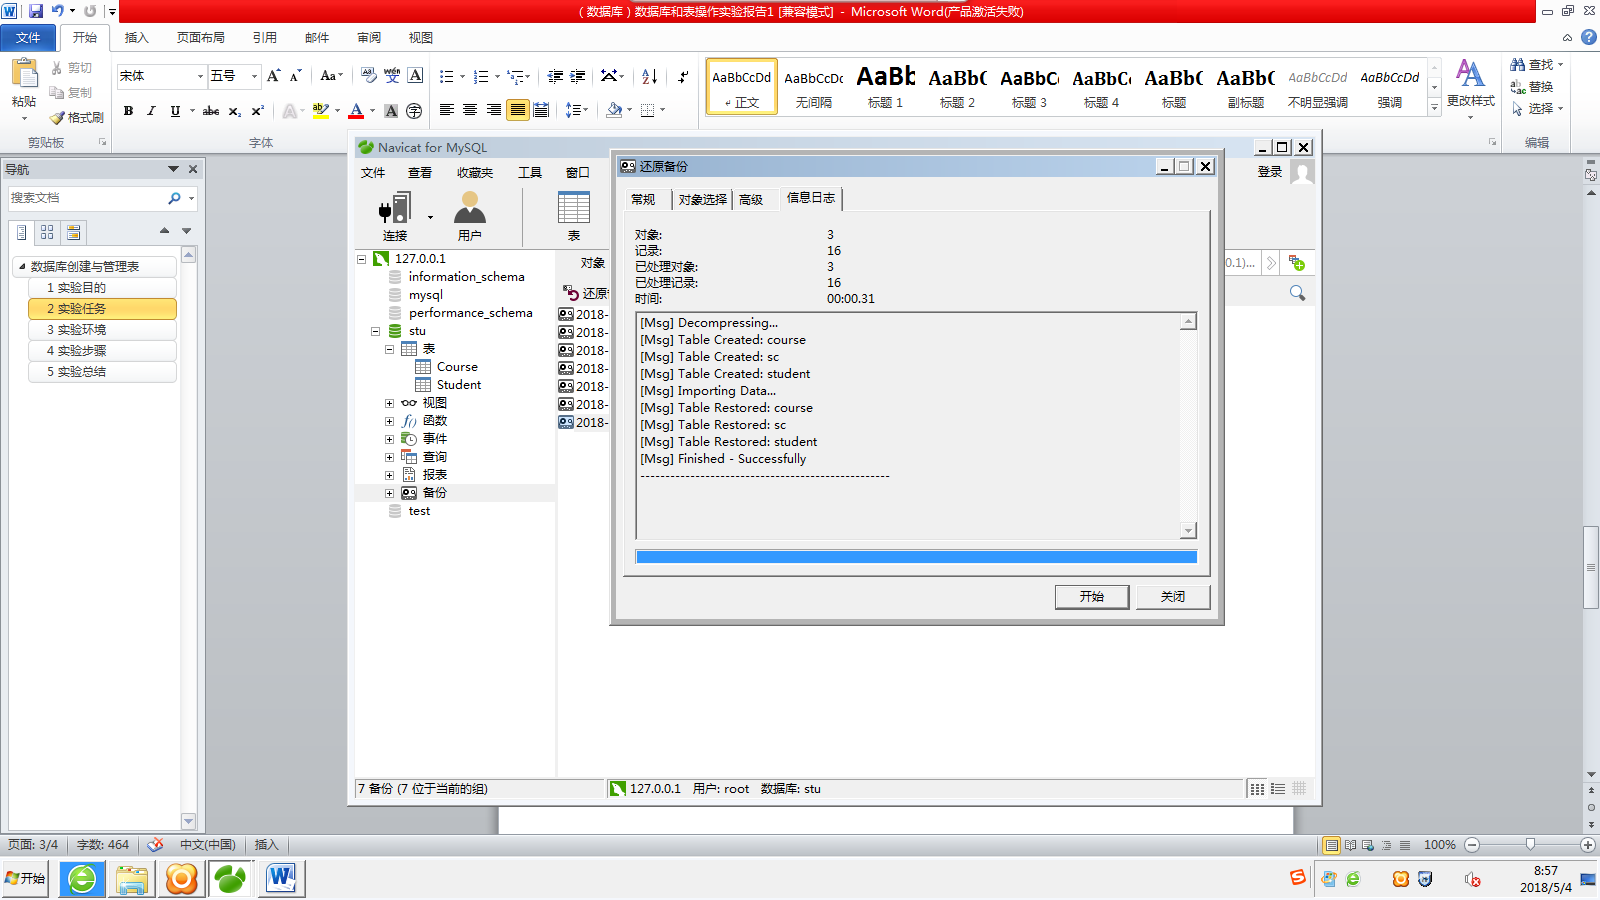The height and width of the screenshot is (900, 1600).
Task: Align text left in Word ribbon
Action: point(446,110)
